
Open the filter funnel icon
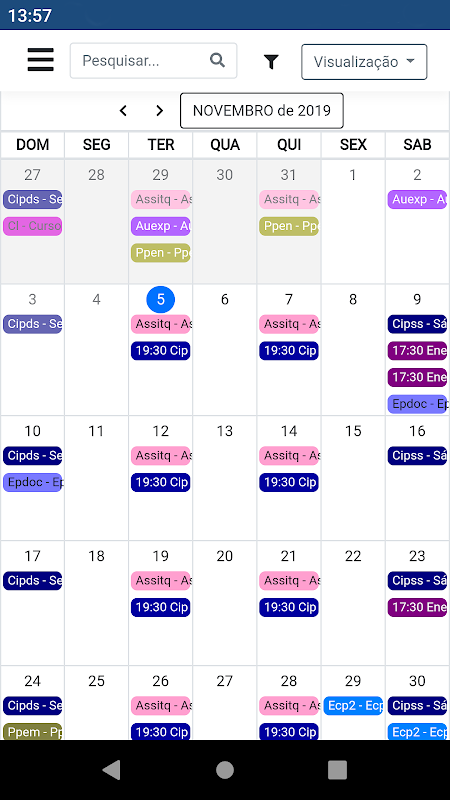(271, 62)
